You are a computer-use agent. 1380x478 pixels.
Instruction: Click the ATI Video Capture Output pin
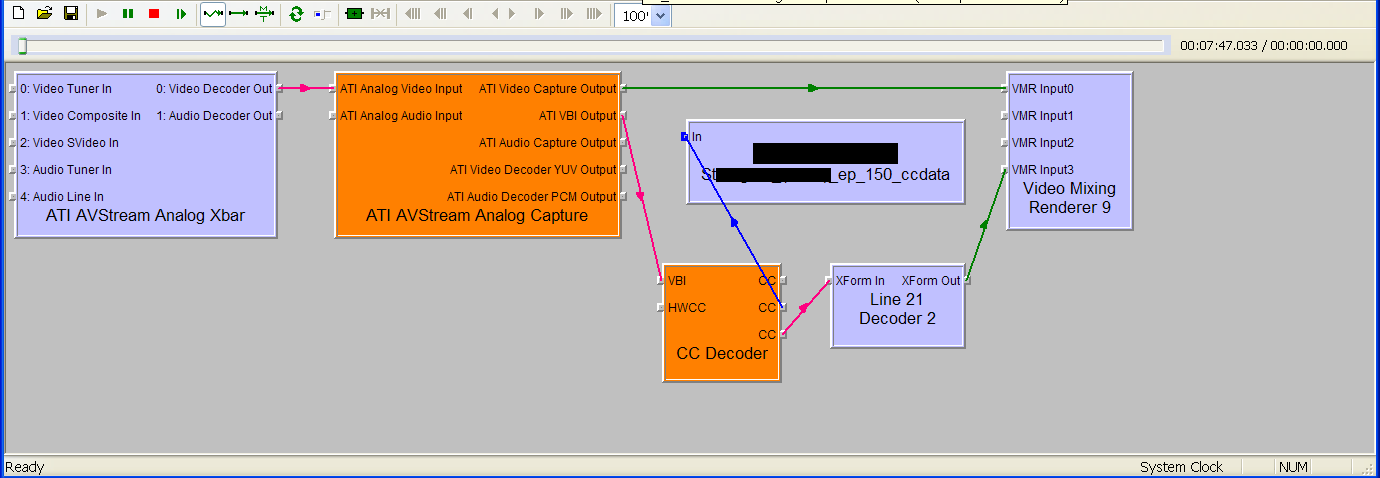(x=548, y=89)
